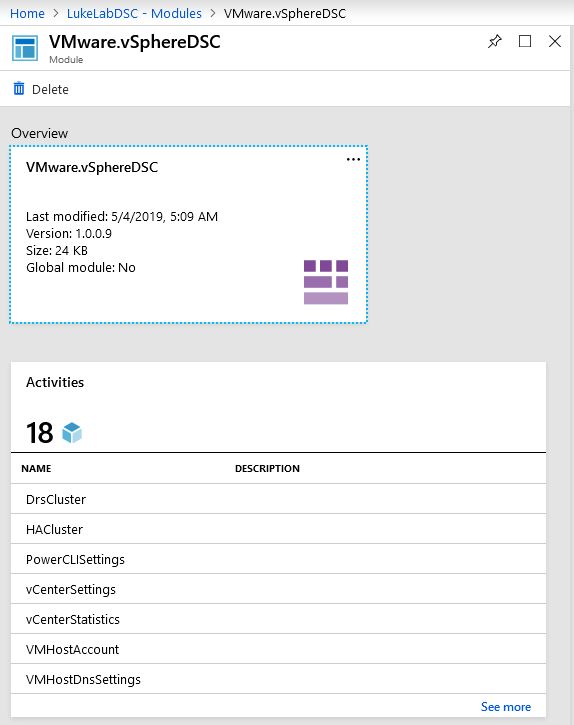This screenshot has height=725, width=574.
Task: Click the DESCRIPTION column header
Action: pos(267,468)
